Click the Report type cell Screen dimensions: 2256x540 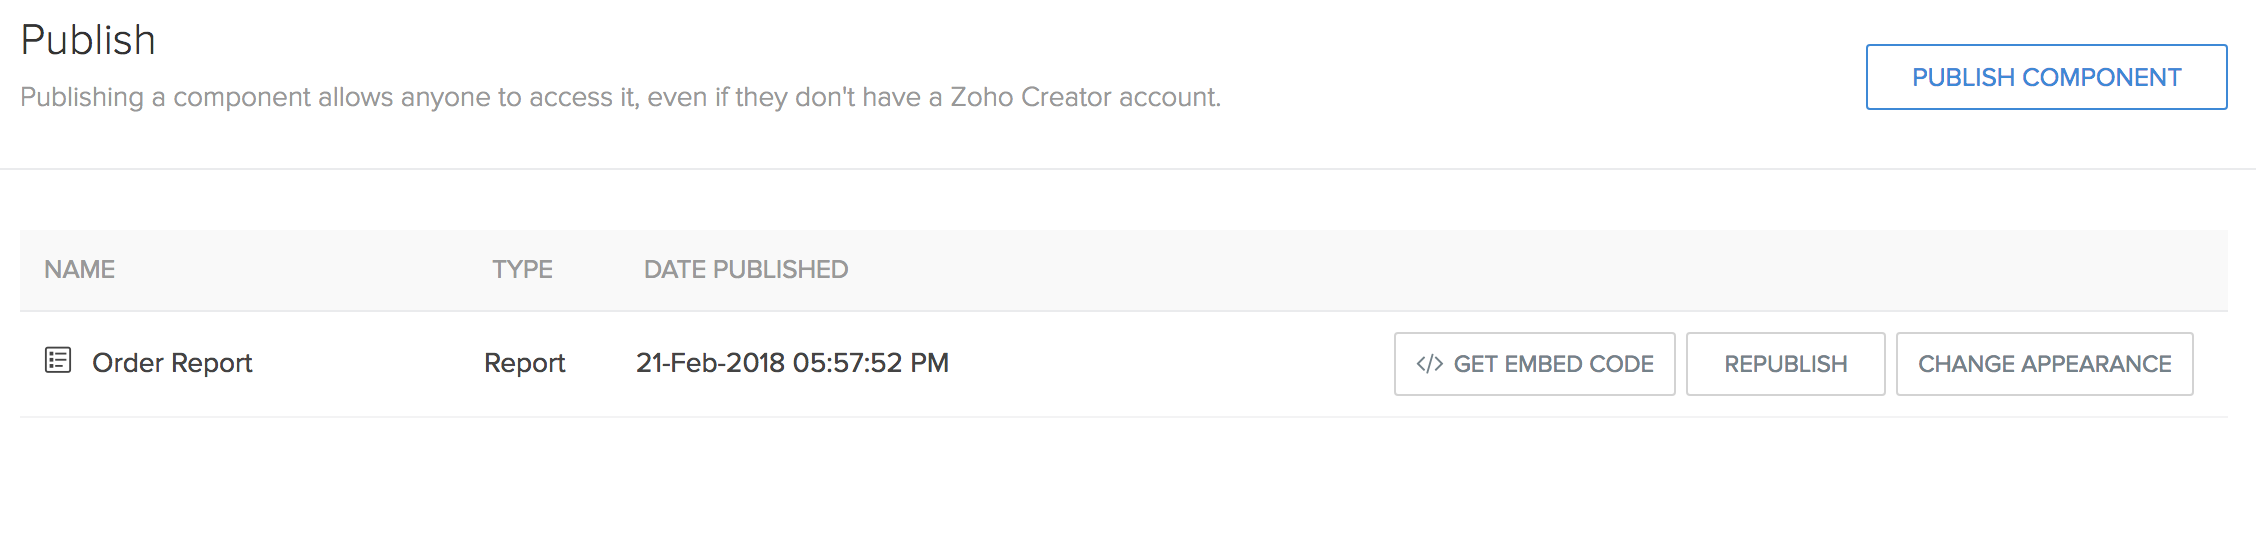coord(524,363)
